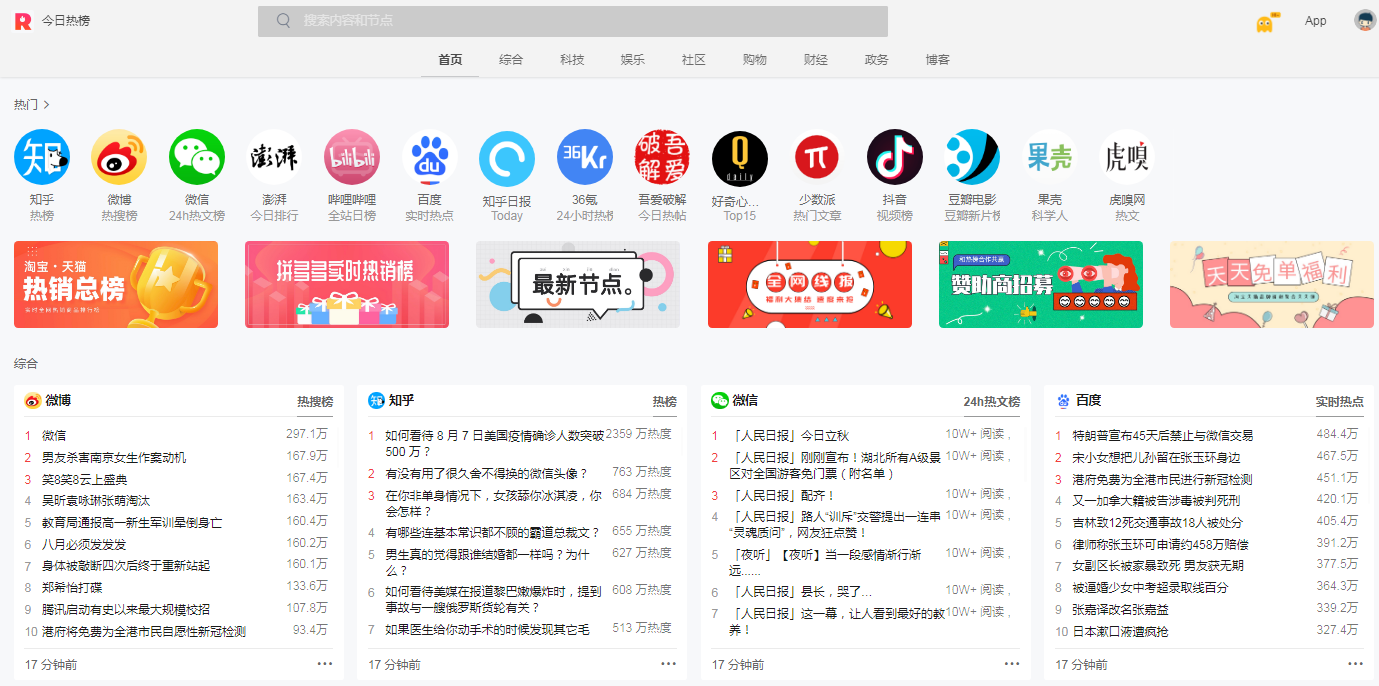
Task: Click the 知乎 logo in the card header
Action: point(376,401)
